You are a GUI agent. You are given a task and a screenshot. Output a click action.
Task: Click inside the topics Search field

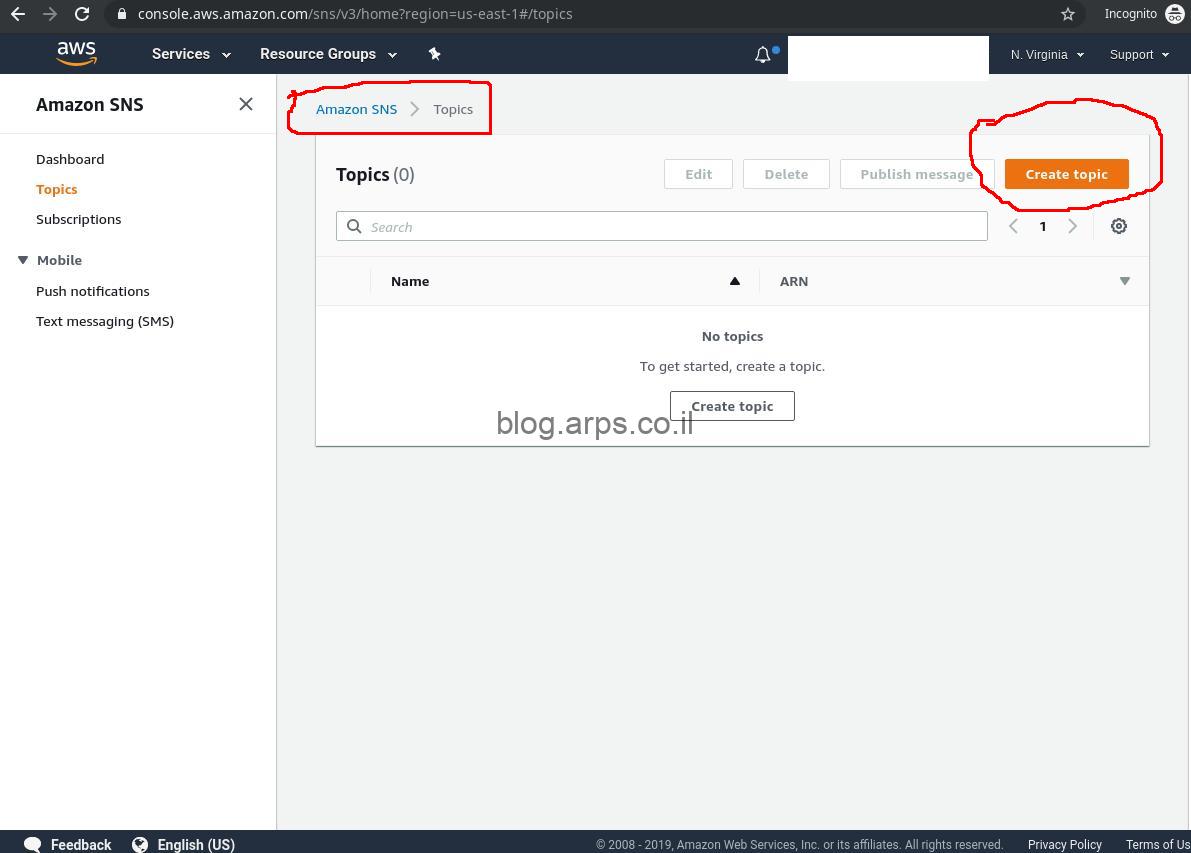pos(662,226)
